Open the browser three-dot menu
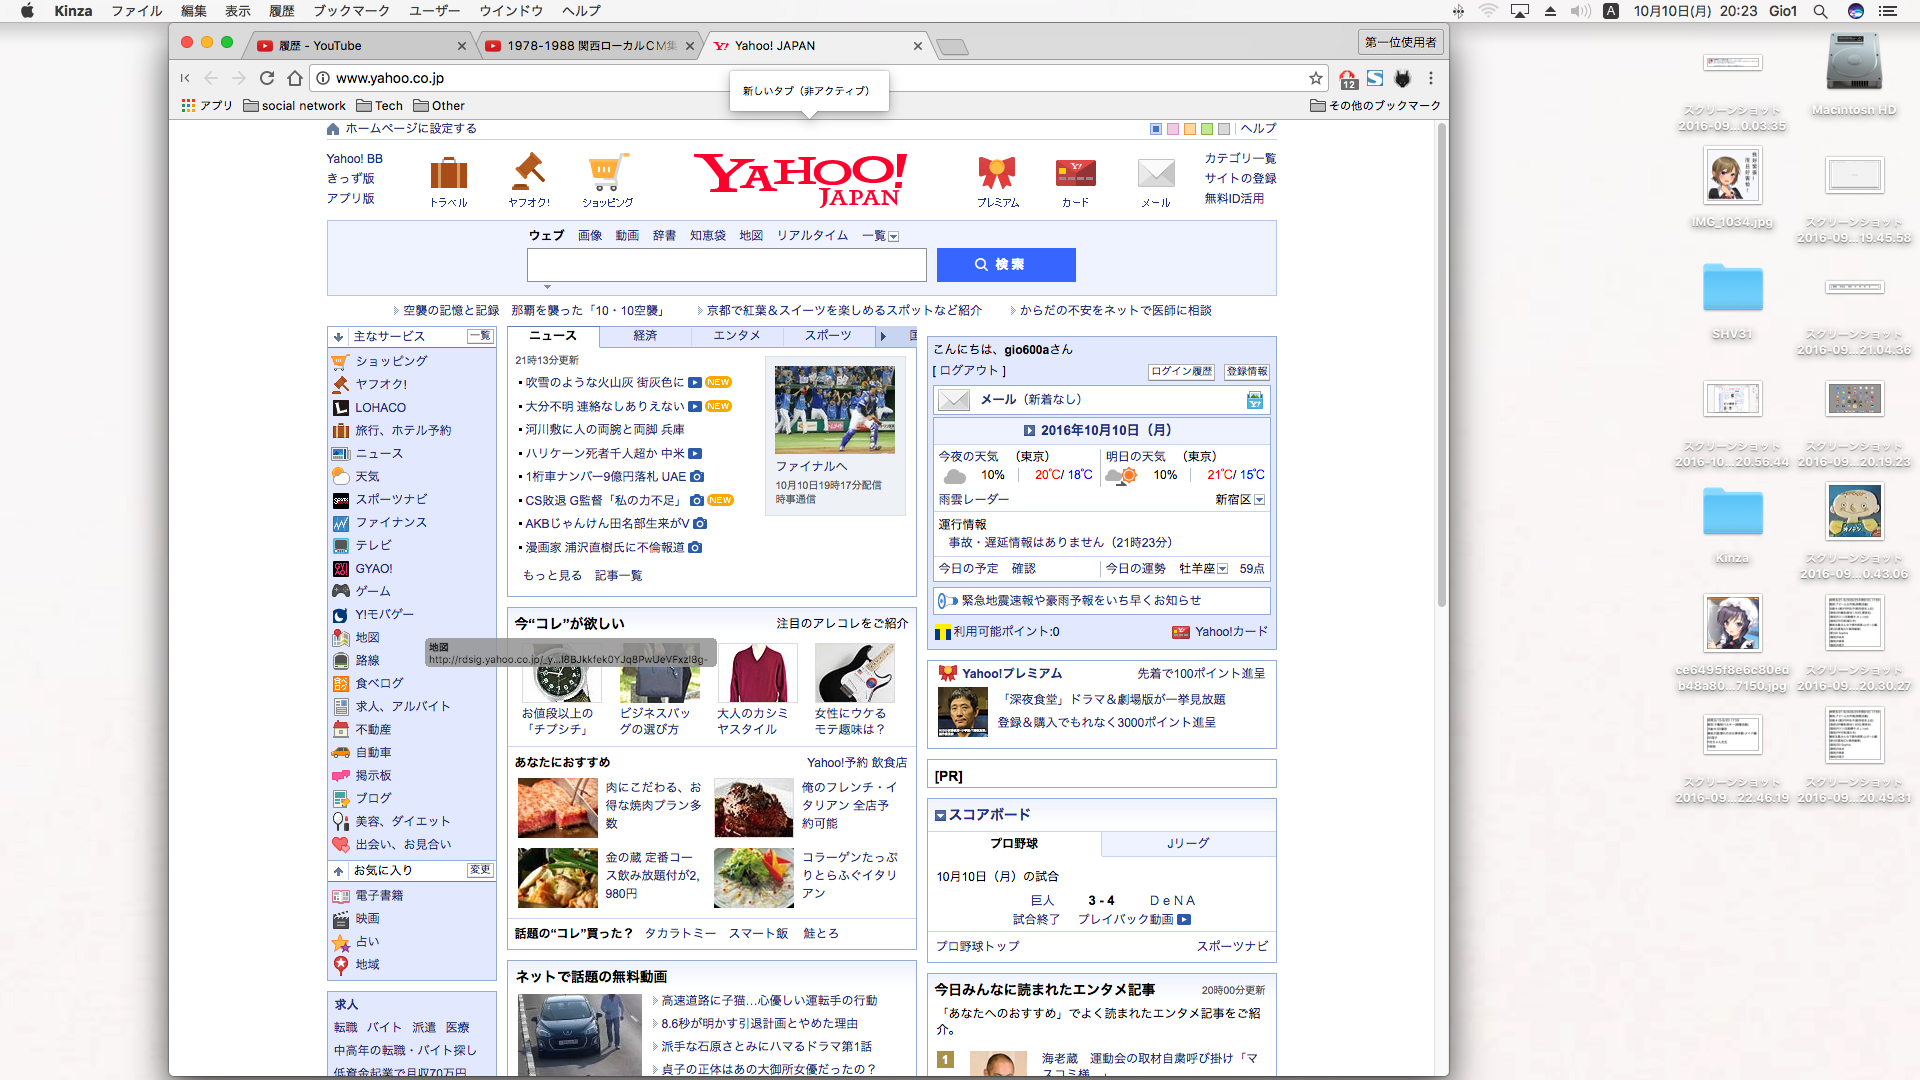 [1431, 78]
